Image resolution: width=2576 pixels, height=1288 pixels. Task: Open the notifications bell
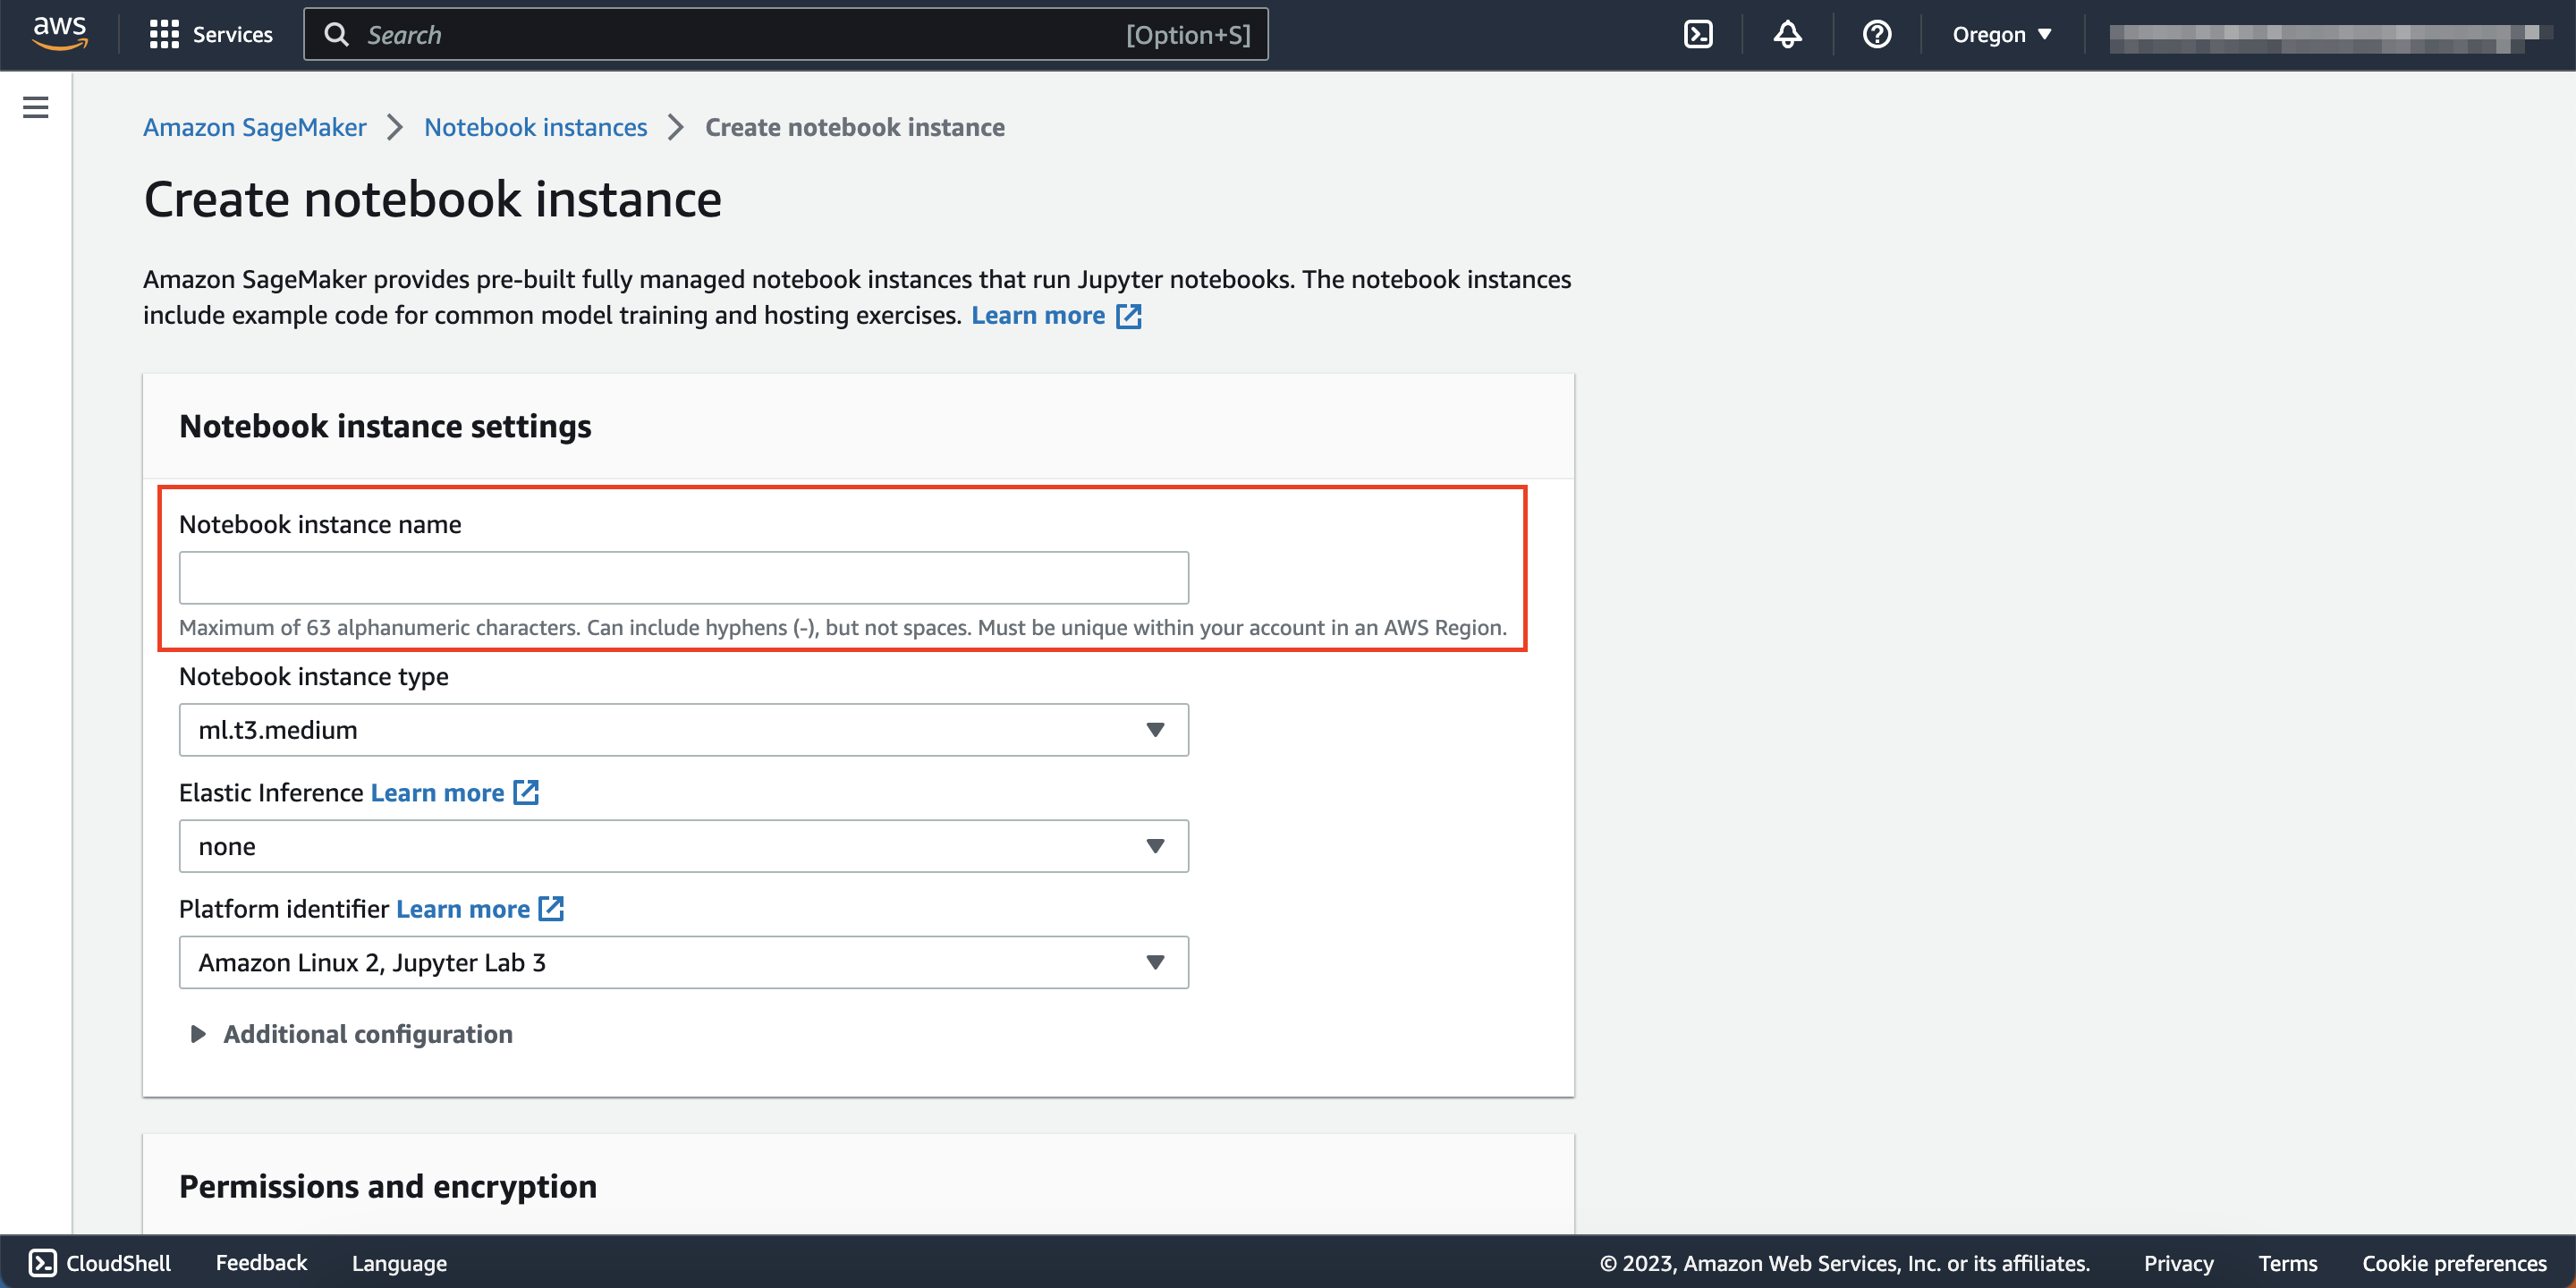1786,33
